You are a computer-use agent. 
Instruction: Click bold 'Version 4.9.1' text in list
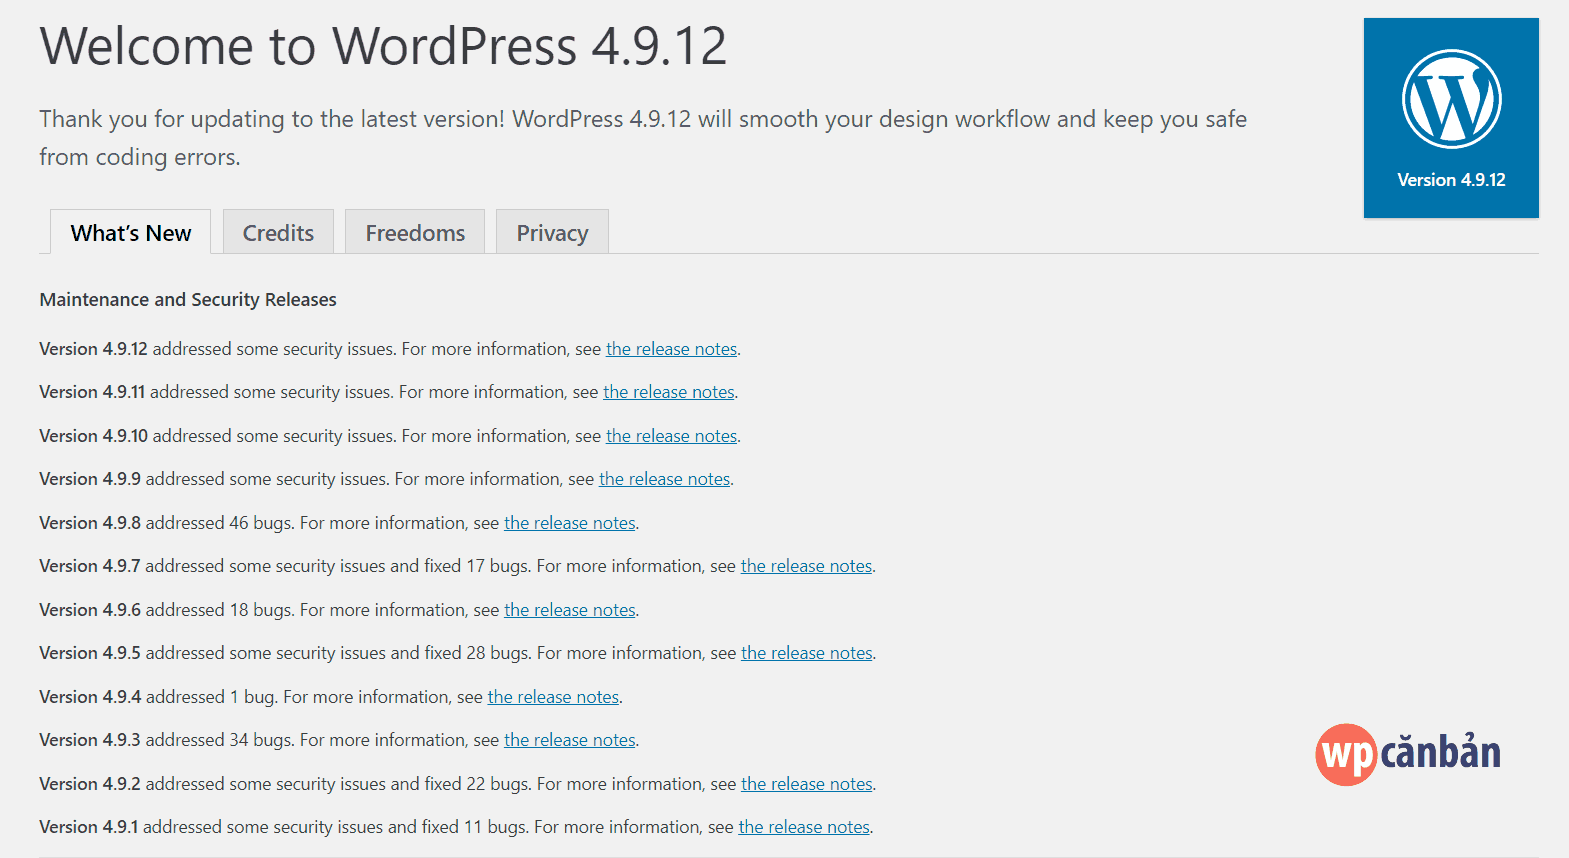(x=89, y=827)
